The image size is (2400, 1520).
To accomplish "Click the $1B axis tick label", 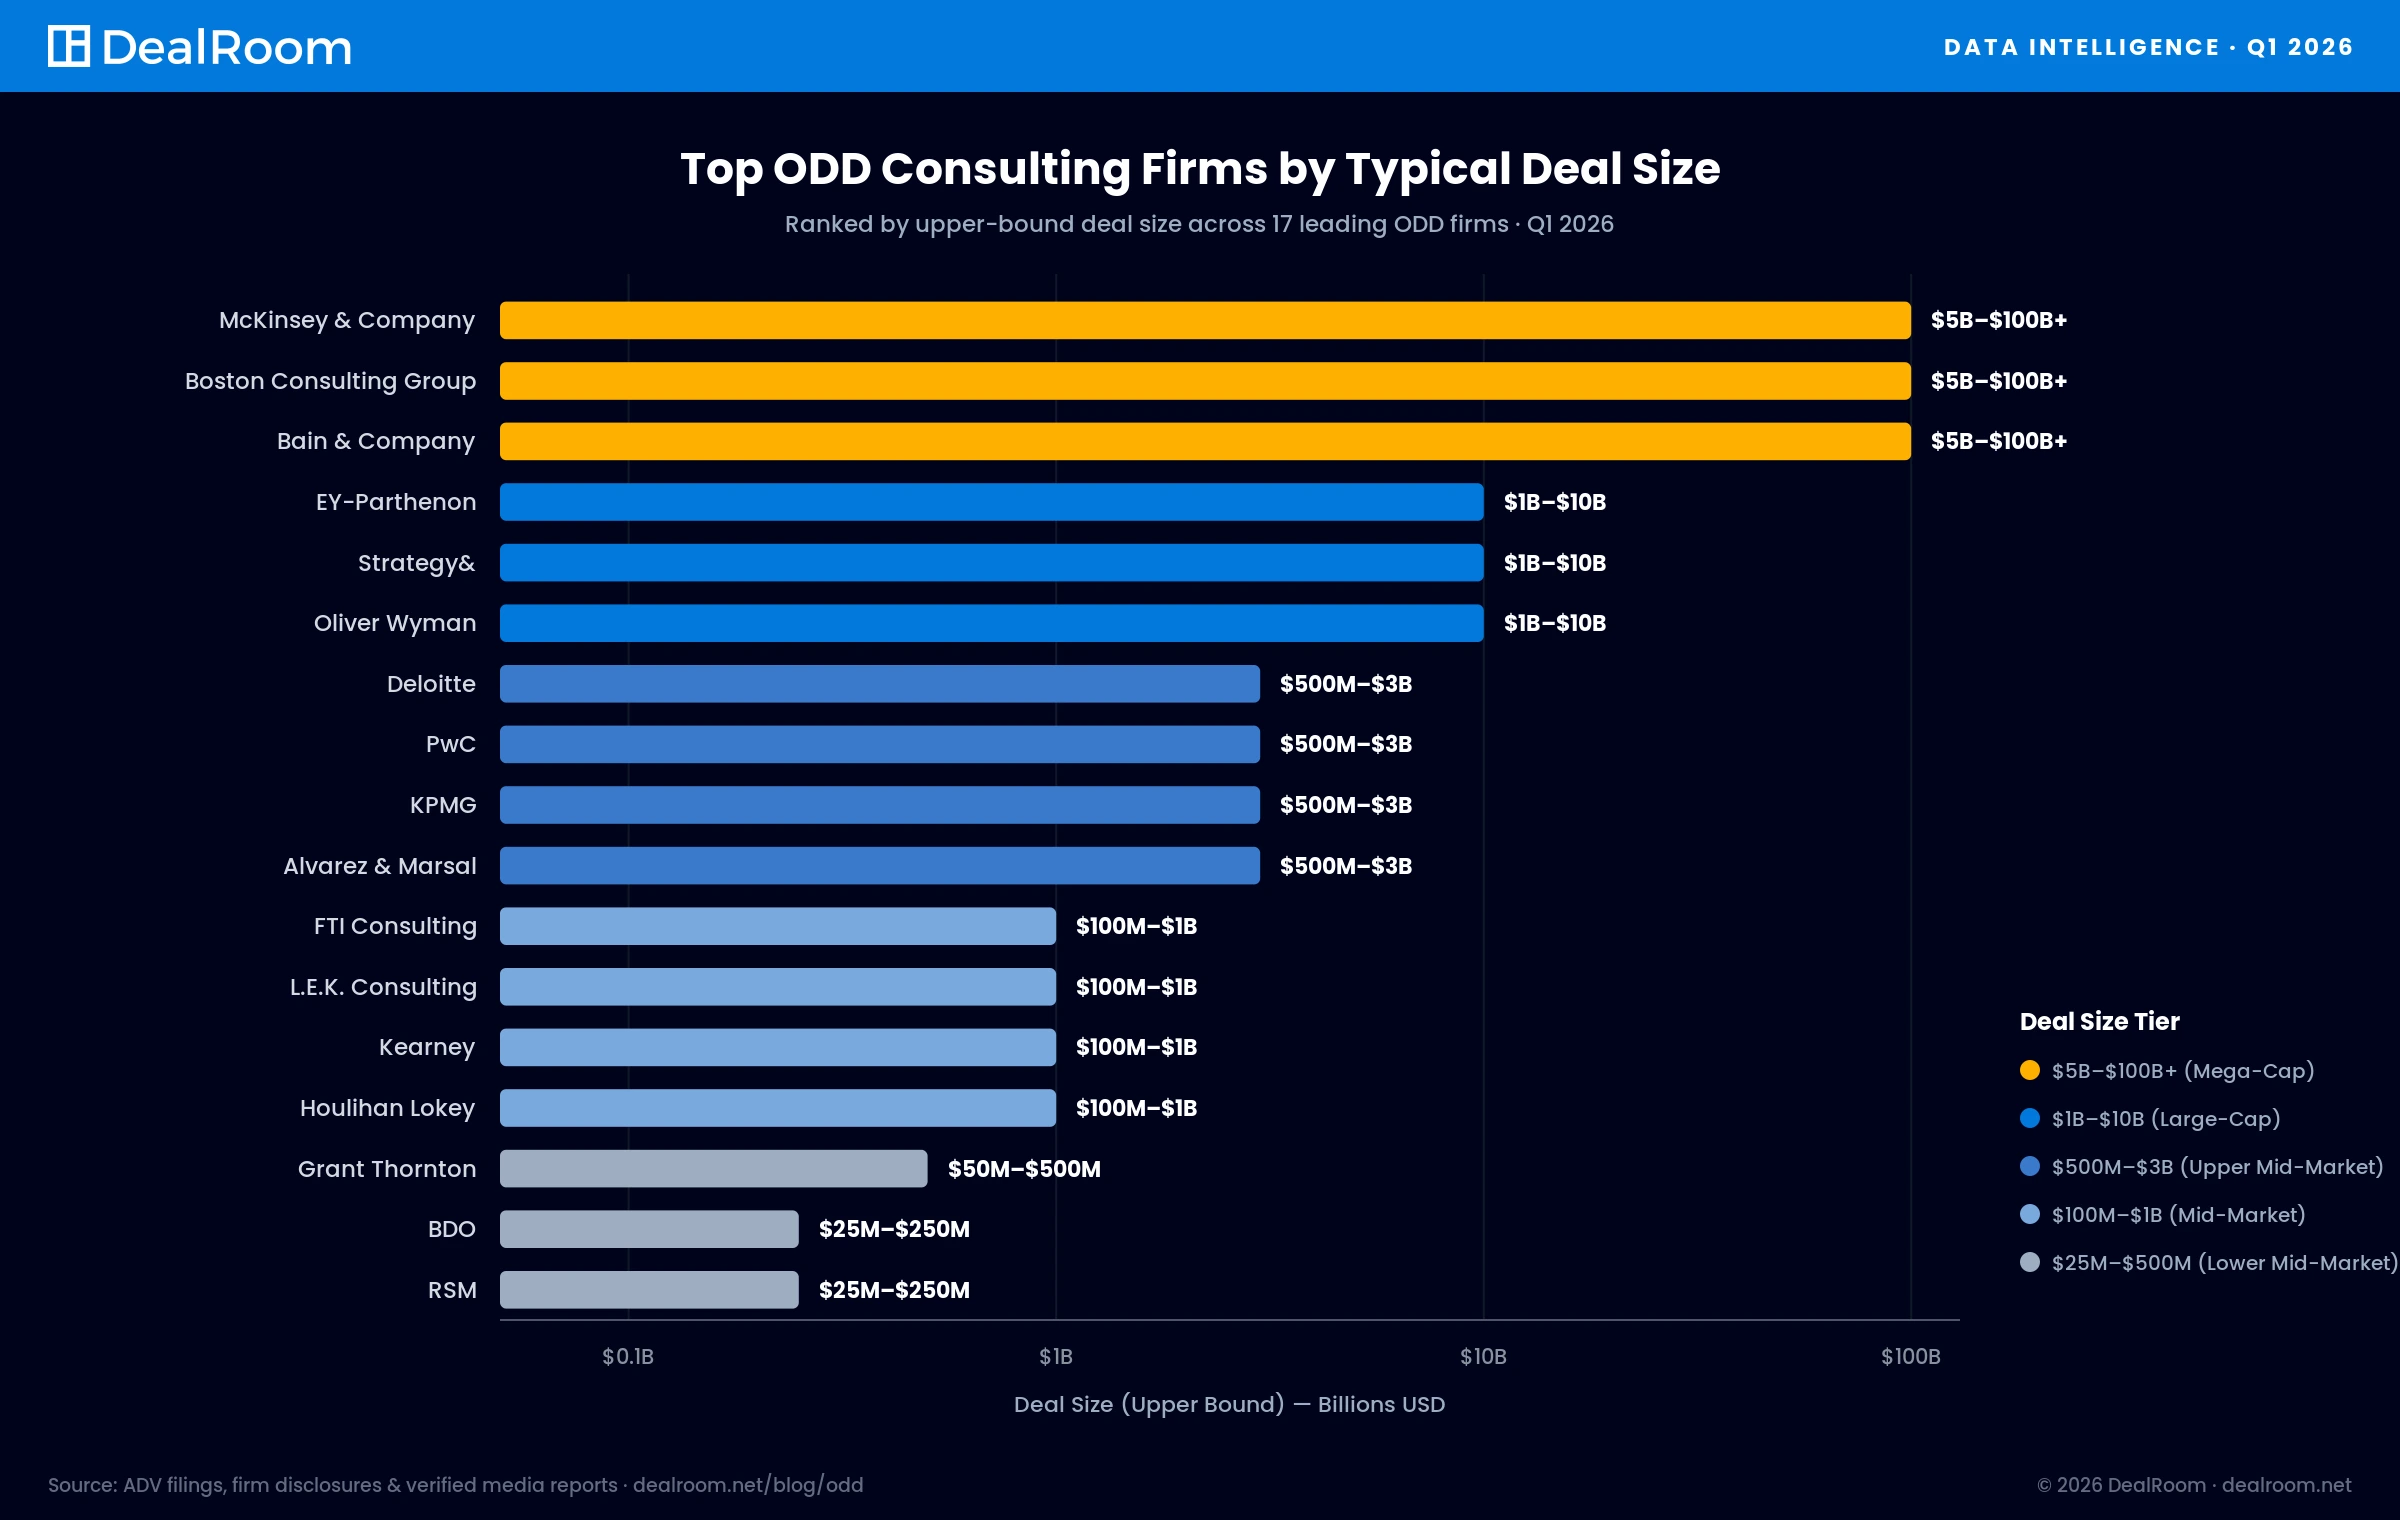I will coord(1056,1356).
